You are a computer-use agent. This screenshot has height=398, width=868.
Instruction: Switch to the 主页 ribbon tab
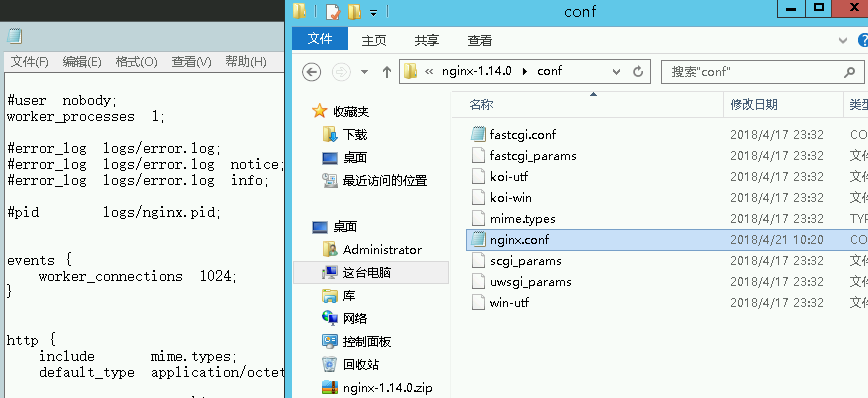(374, 40)
